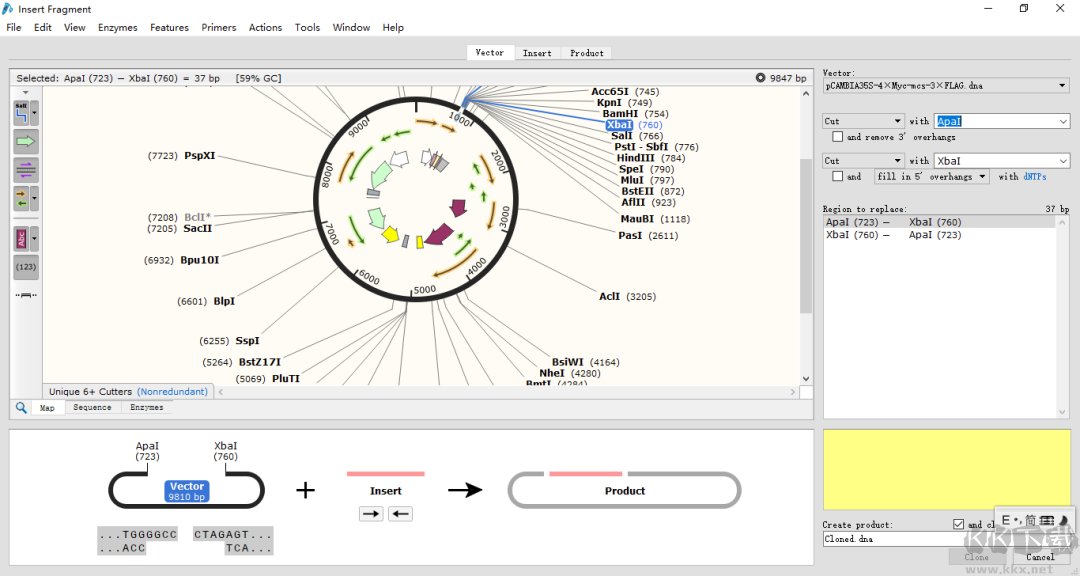Open the Abc feature labels dropdown arrow

(x=34, y=239)
